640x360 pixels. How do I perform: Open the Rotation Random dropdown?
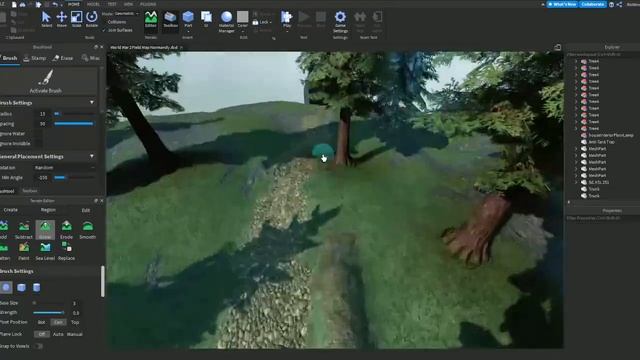coord(64,168)
